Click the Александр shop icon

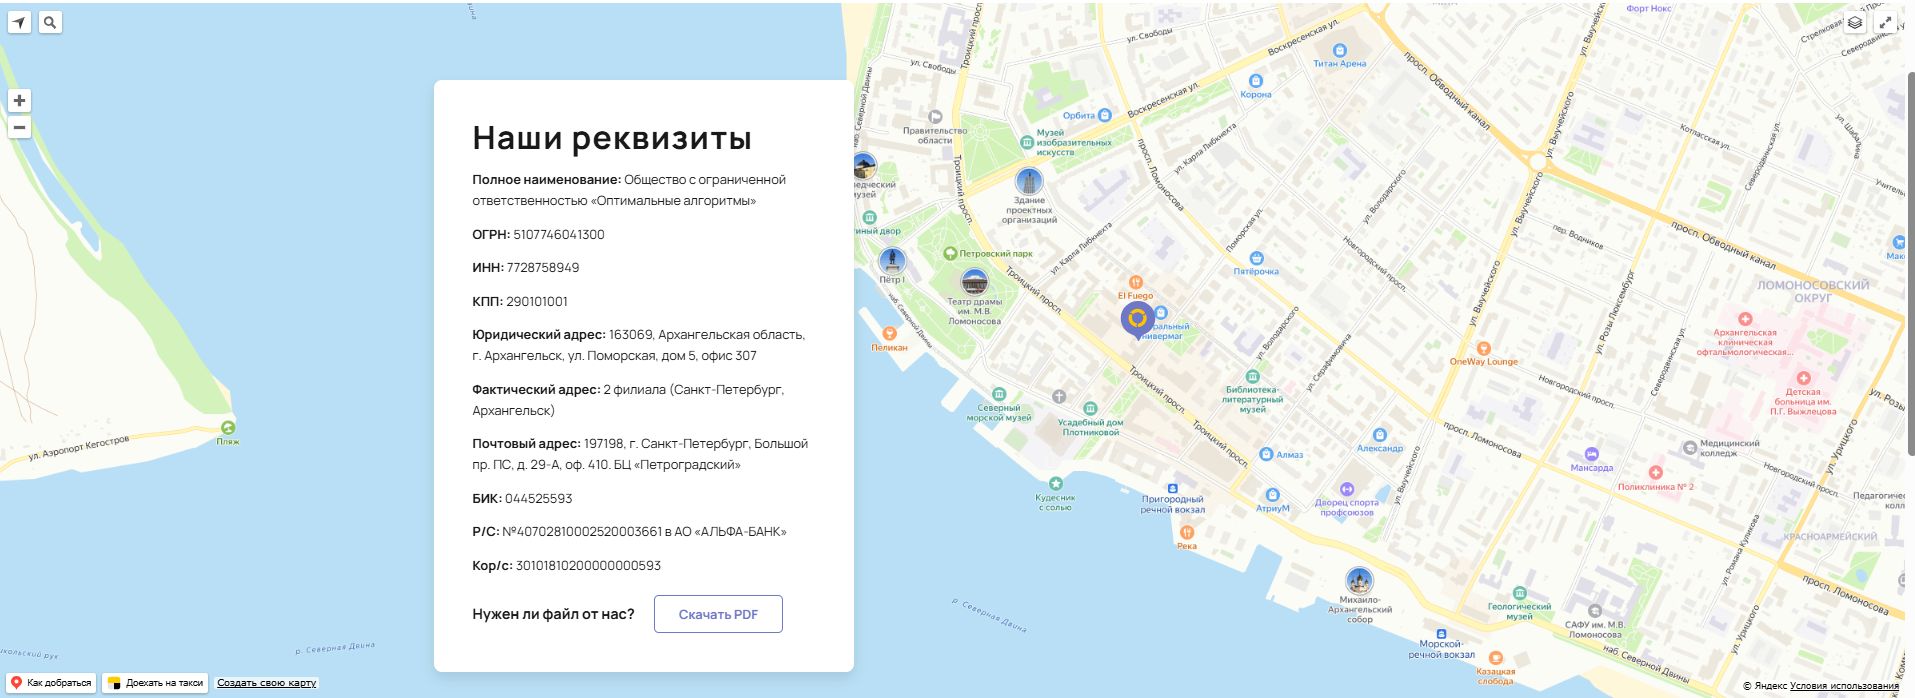pos(1380,435)
